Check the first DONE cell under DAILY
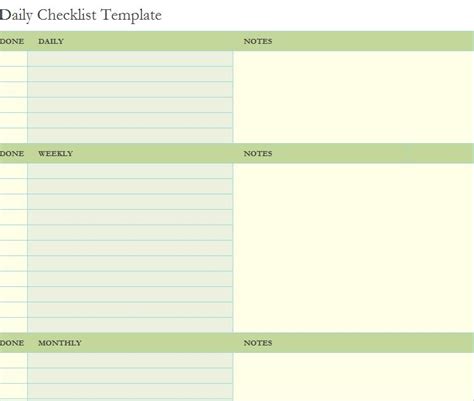 [13, 59]
